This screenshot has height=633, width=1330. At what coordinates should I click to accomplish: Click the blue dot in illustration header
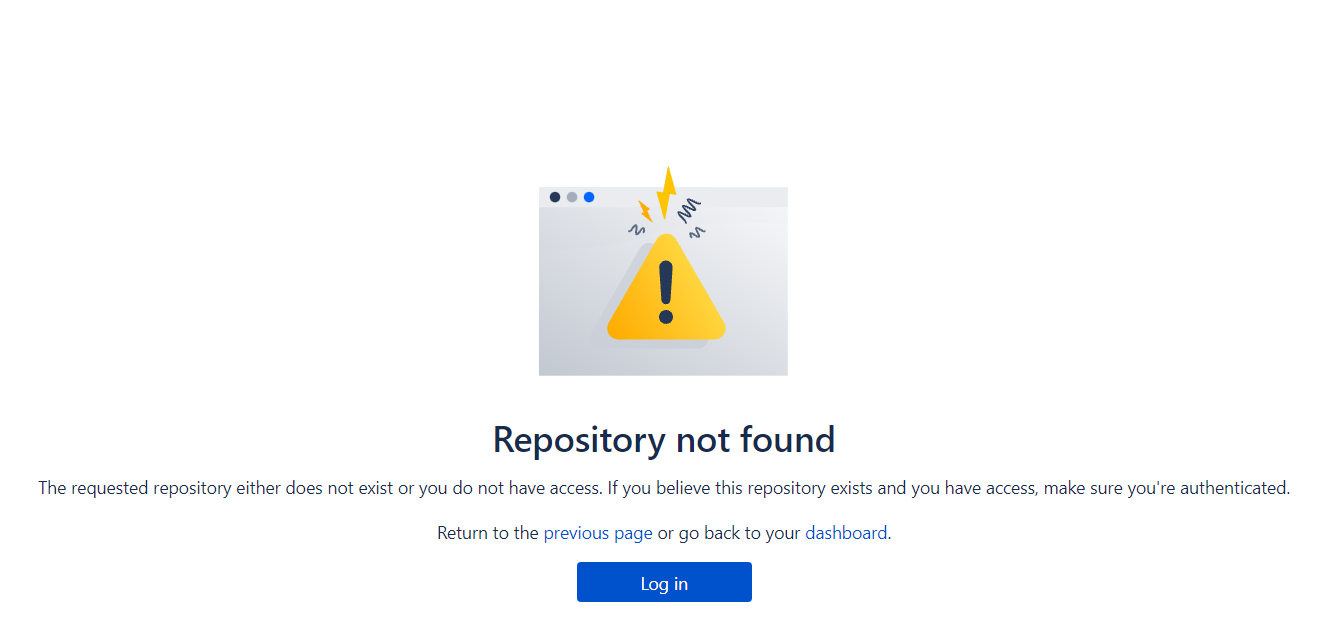(589, 197)
